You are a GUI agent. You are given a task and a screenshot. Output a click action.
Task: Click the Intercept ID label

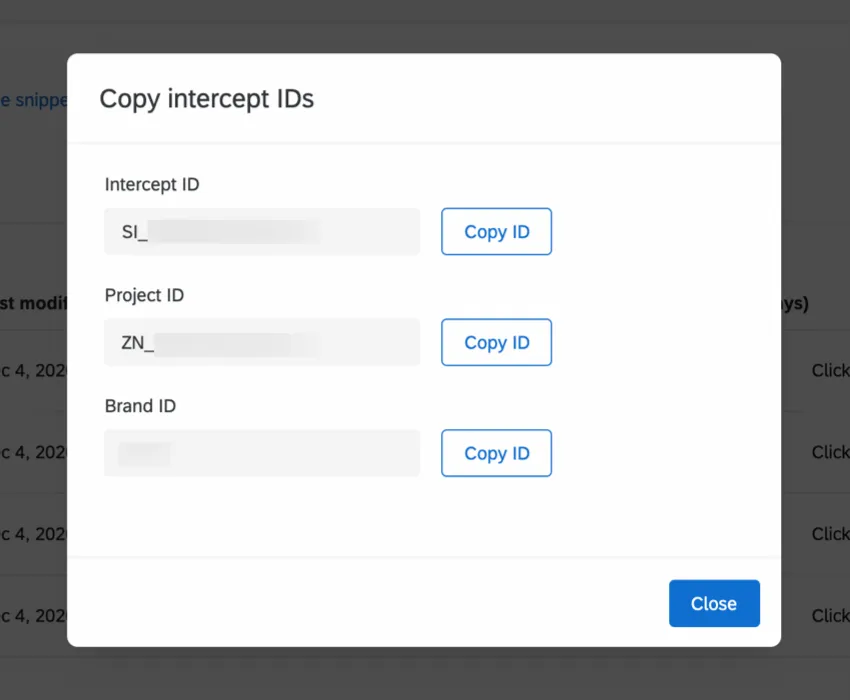[x=152, y=184]
